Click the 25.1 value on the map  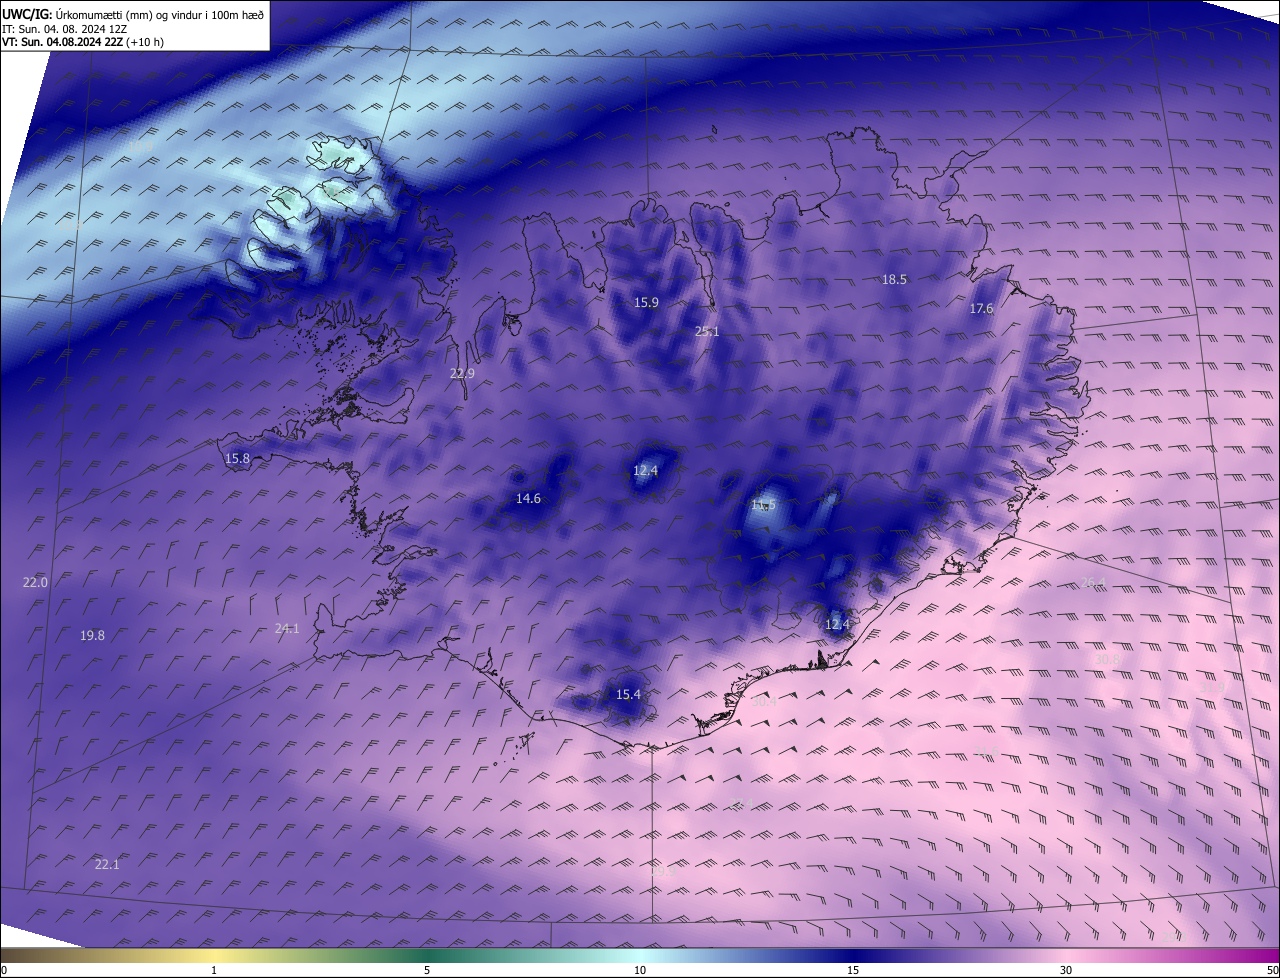click(707, 331)
